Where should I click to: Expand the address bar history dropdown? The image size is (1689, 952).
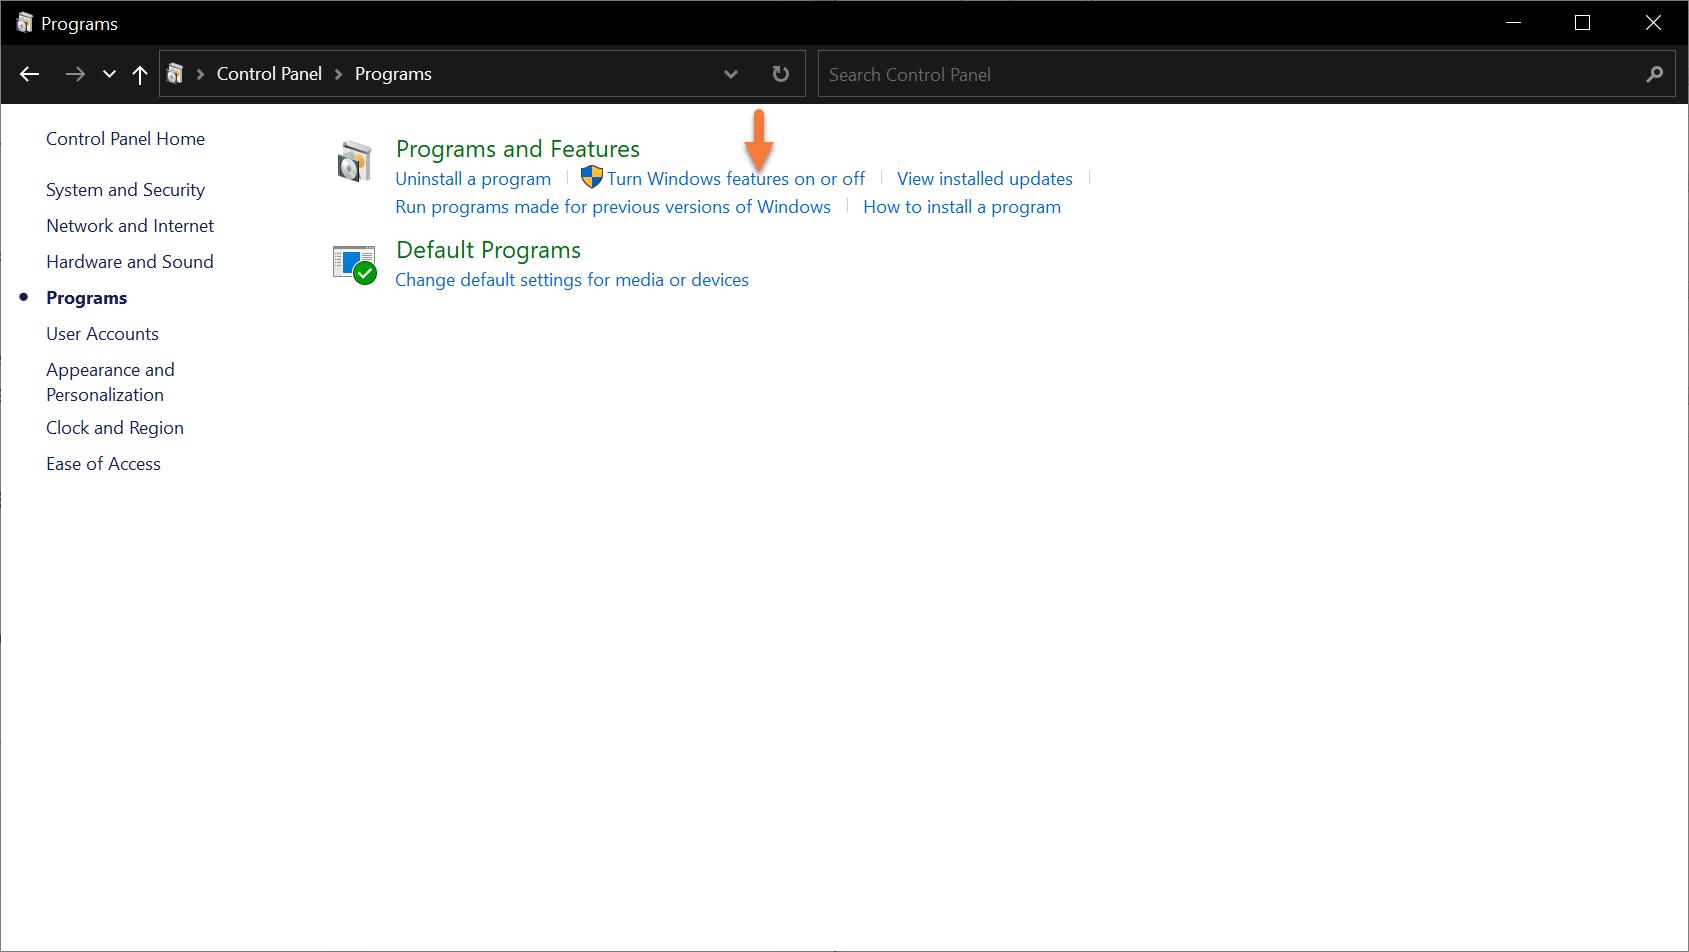(x=731, y=74)
